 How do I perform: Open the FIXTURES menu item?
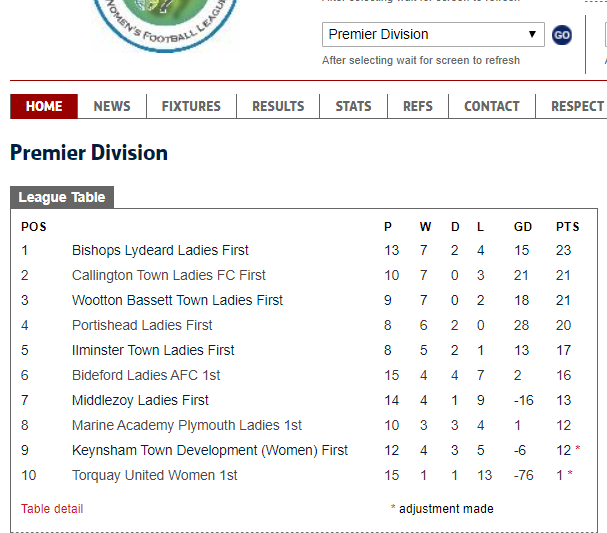[191, 106]
